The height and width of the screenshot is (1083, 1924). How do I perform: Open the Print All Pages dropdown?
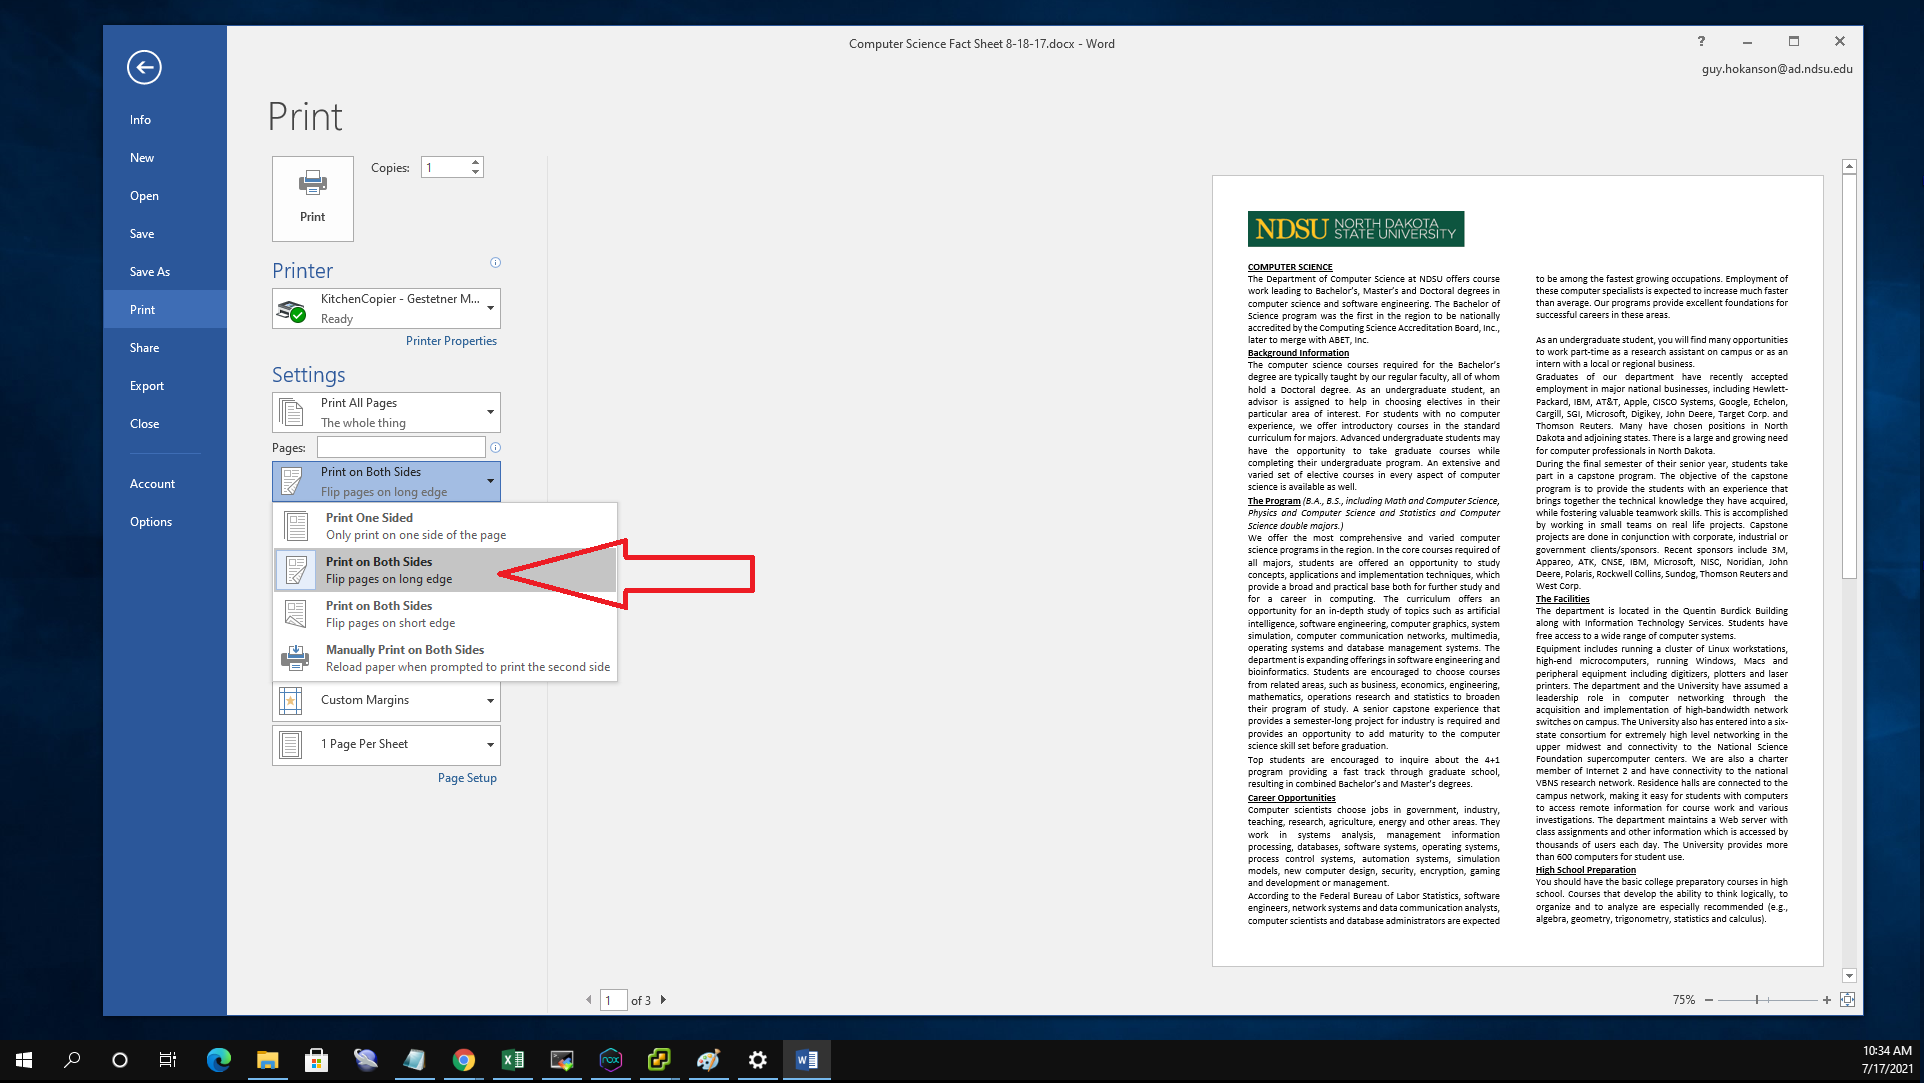[386, 412]
